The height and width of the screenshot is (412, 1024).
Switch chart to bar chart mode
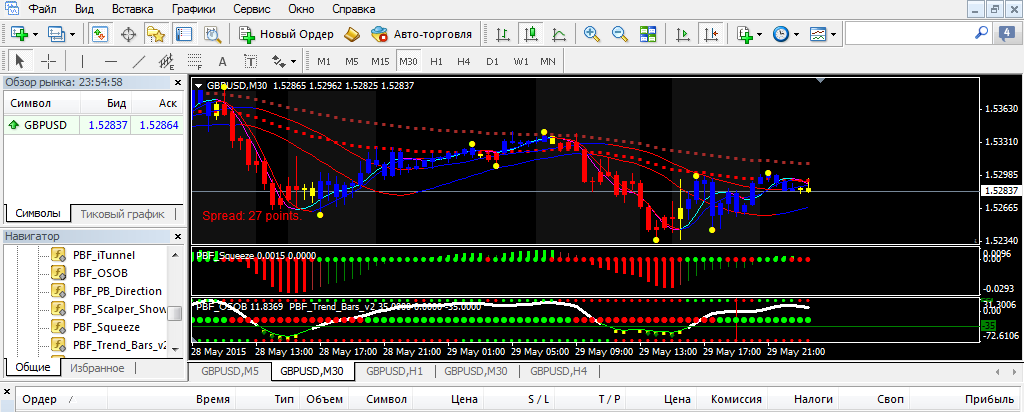tap(503, 33)
